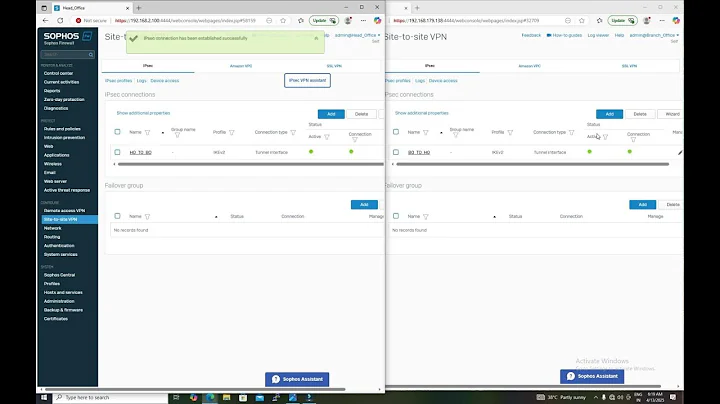Click the Head Office connections table horizontal scrollbar
This screenshot has height=404, width=720.
pos(250,164)
